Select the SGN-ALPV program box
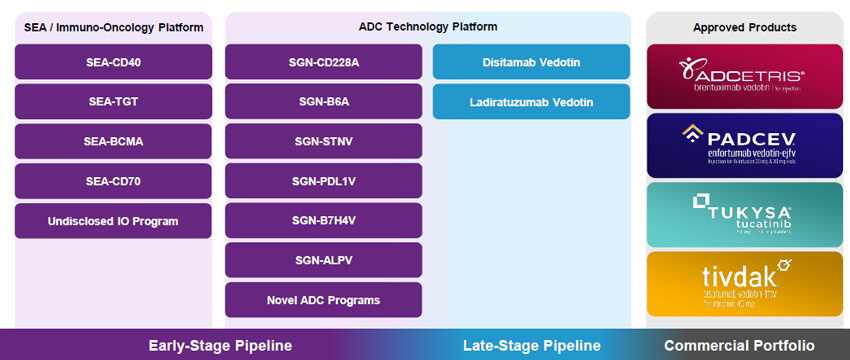The width and height of the screenshot is (850, 360). pos(324,260)
